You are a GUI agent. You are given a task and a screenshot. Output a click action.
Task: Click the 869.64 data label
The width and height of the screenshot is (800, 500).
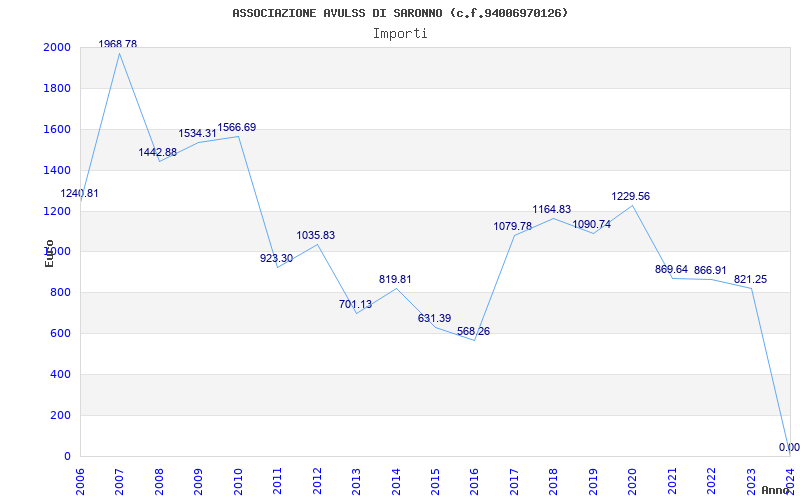(671, 269)
